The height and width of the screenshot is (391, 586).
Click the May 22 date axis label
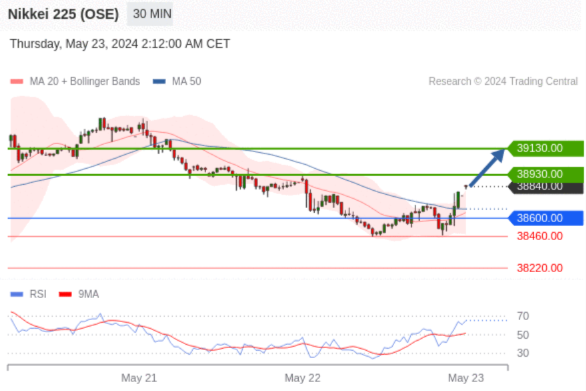(x=302, y=378)
